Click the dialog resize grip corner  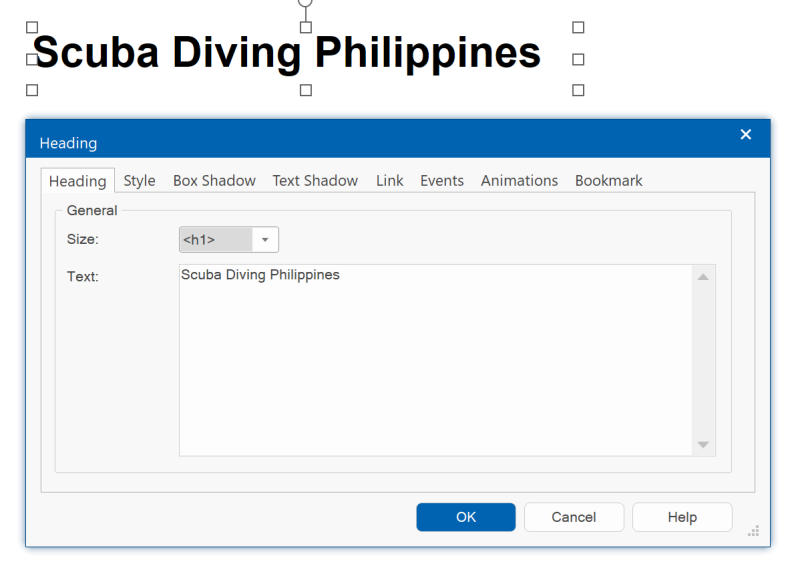point(753,531)
